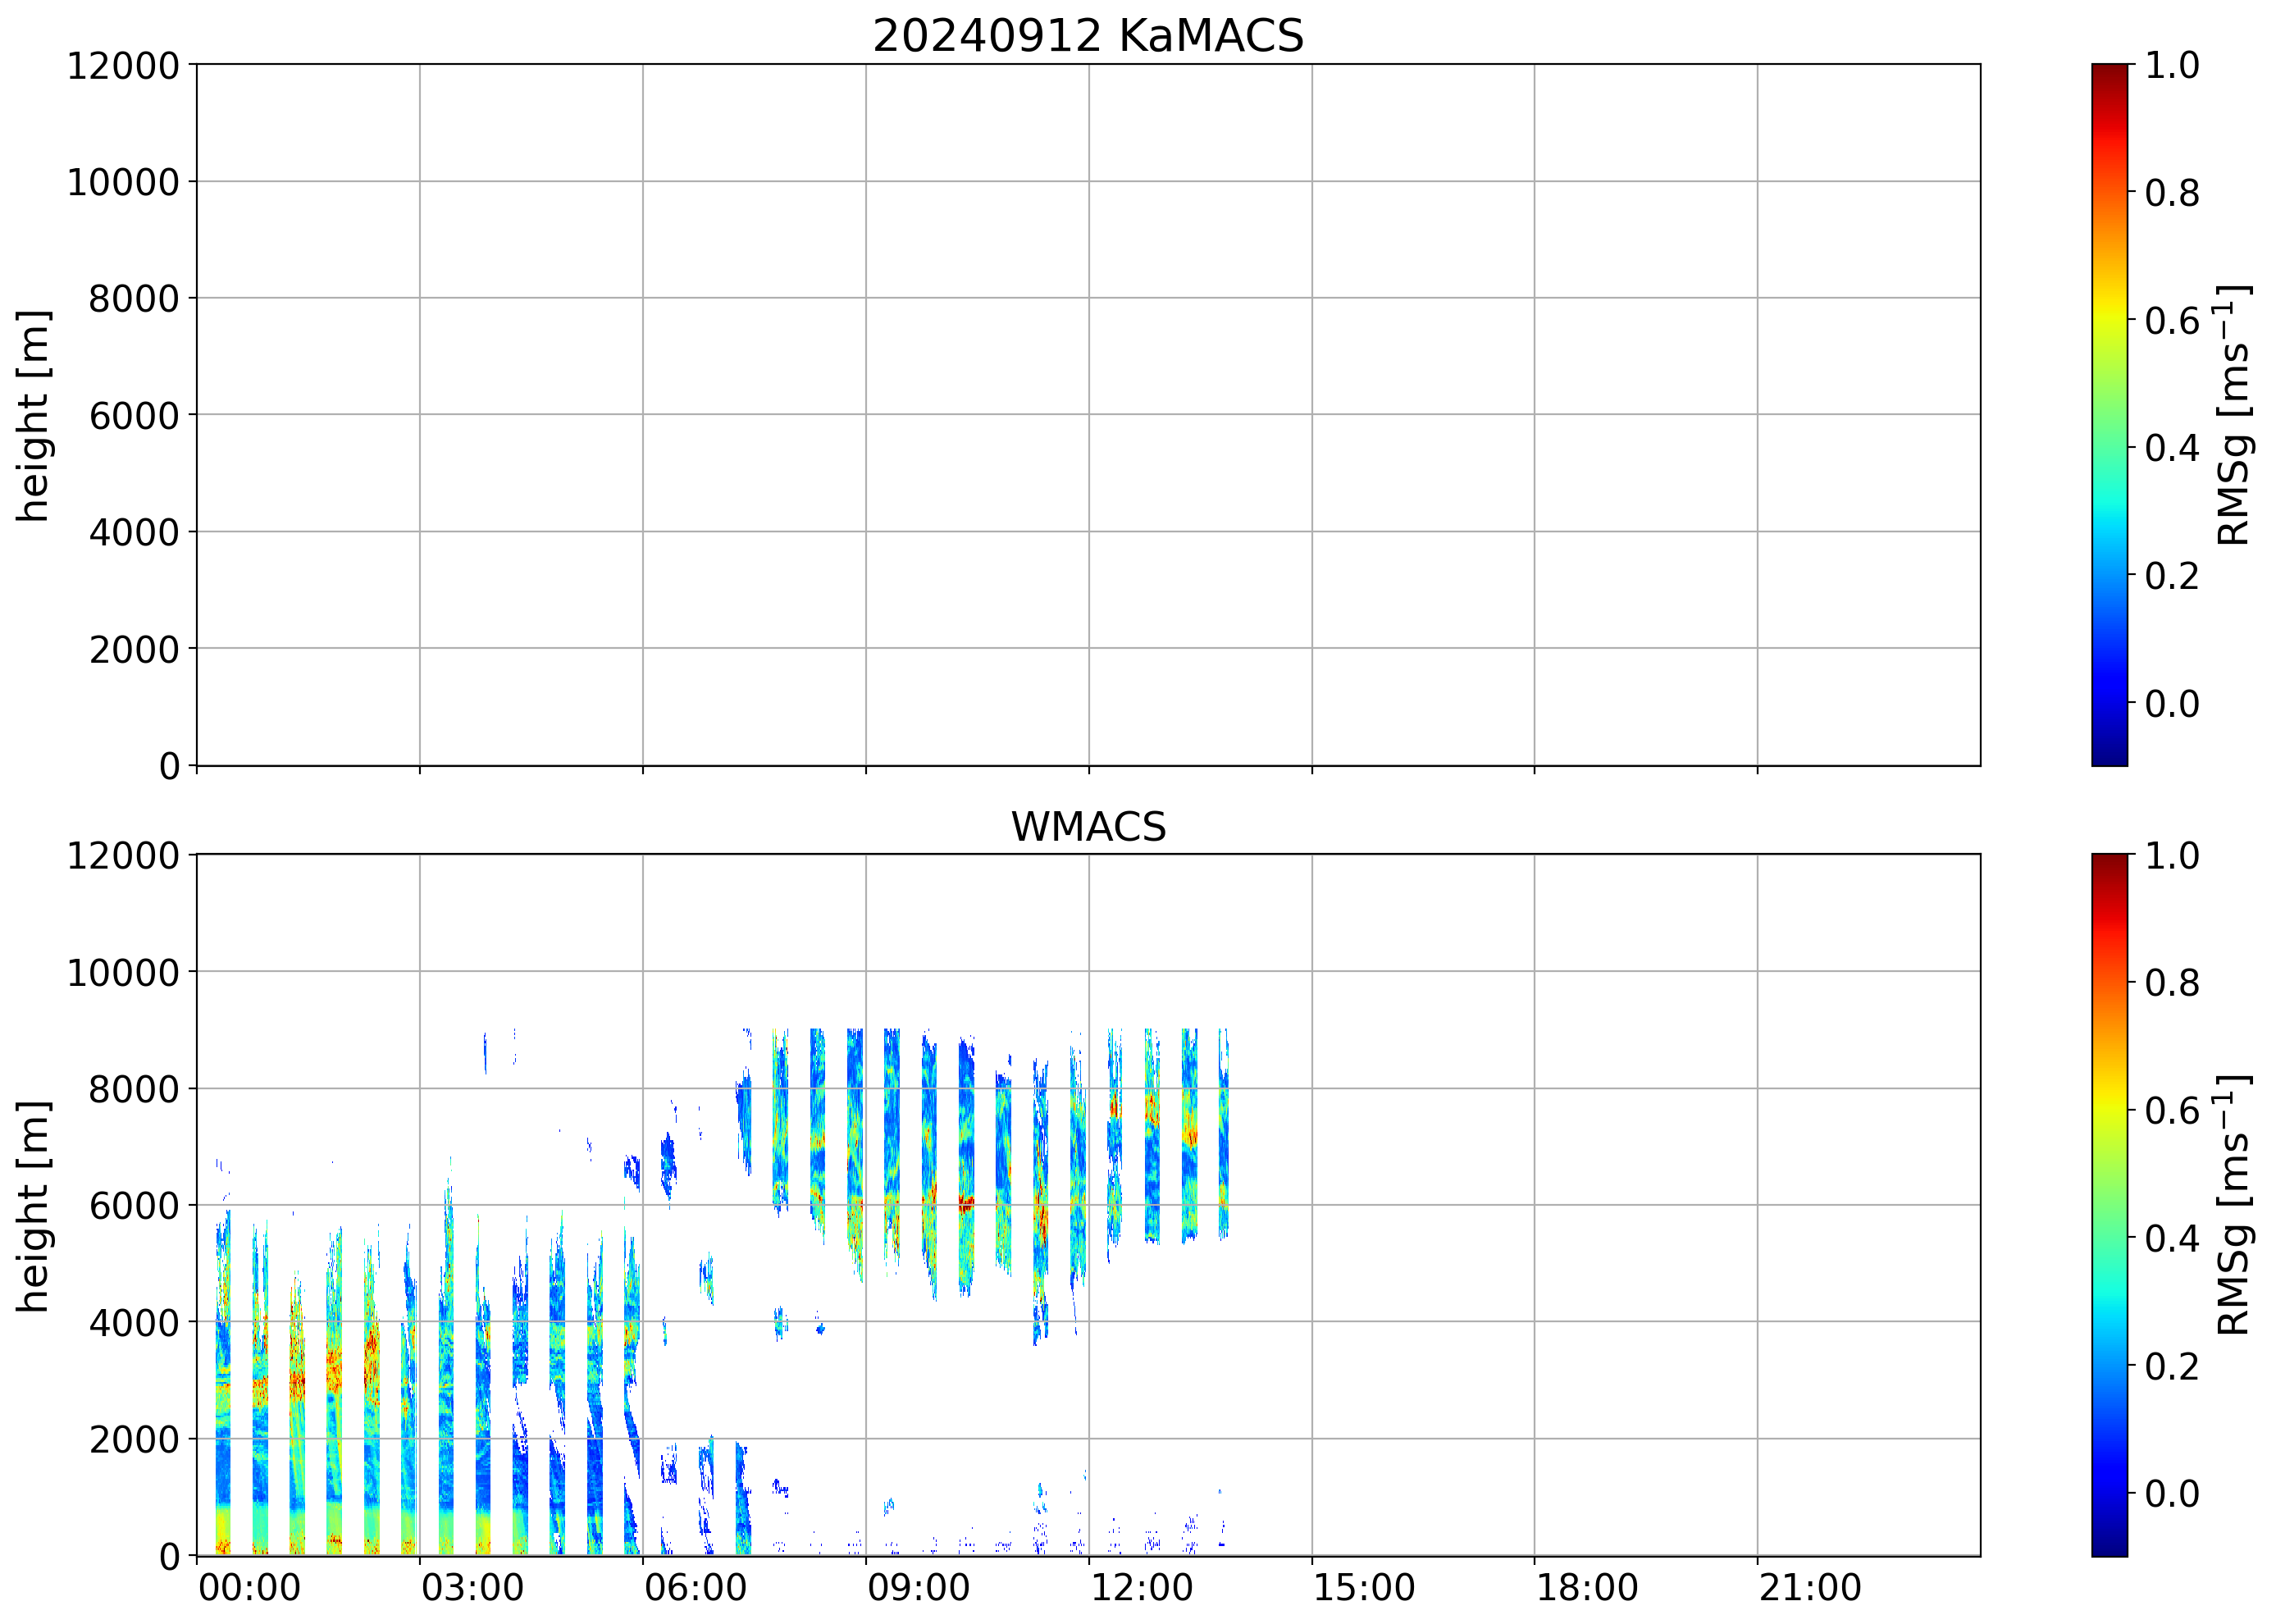The height and width of the screenshot is (1624, 2276).
Task: Click the '20240912 KaMACS' plot title
Action: point(1088,37)
